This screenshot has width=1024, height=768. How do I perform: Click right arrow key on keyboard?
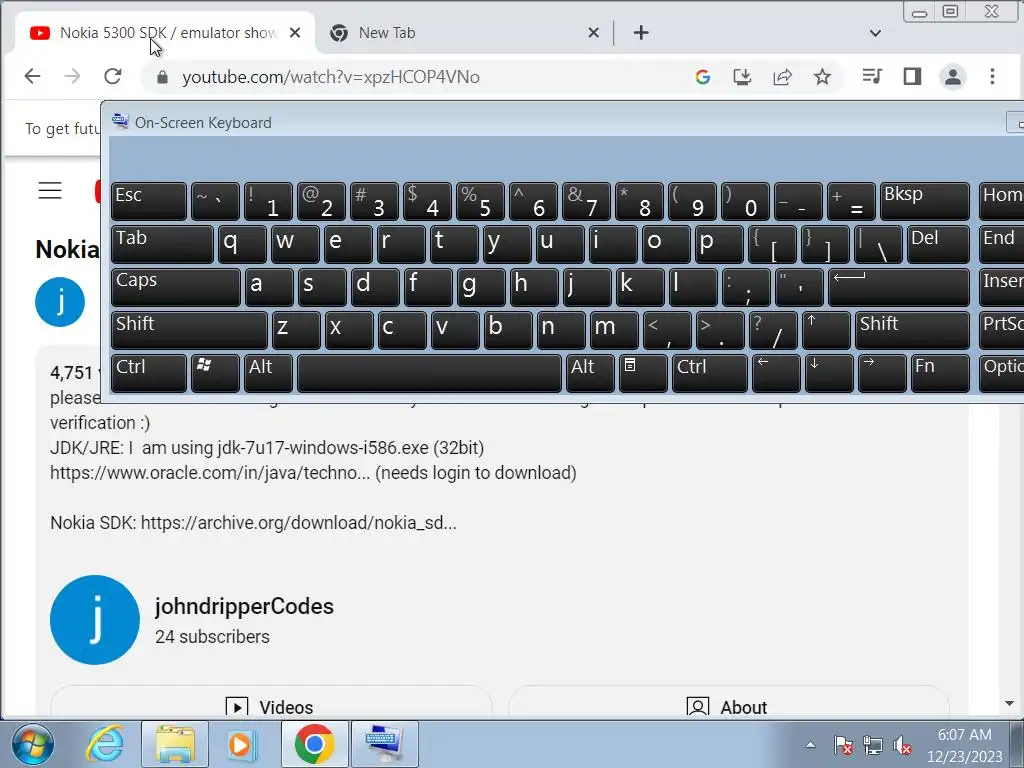[882, 374]
